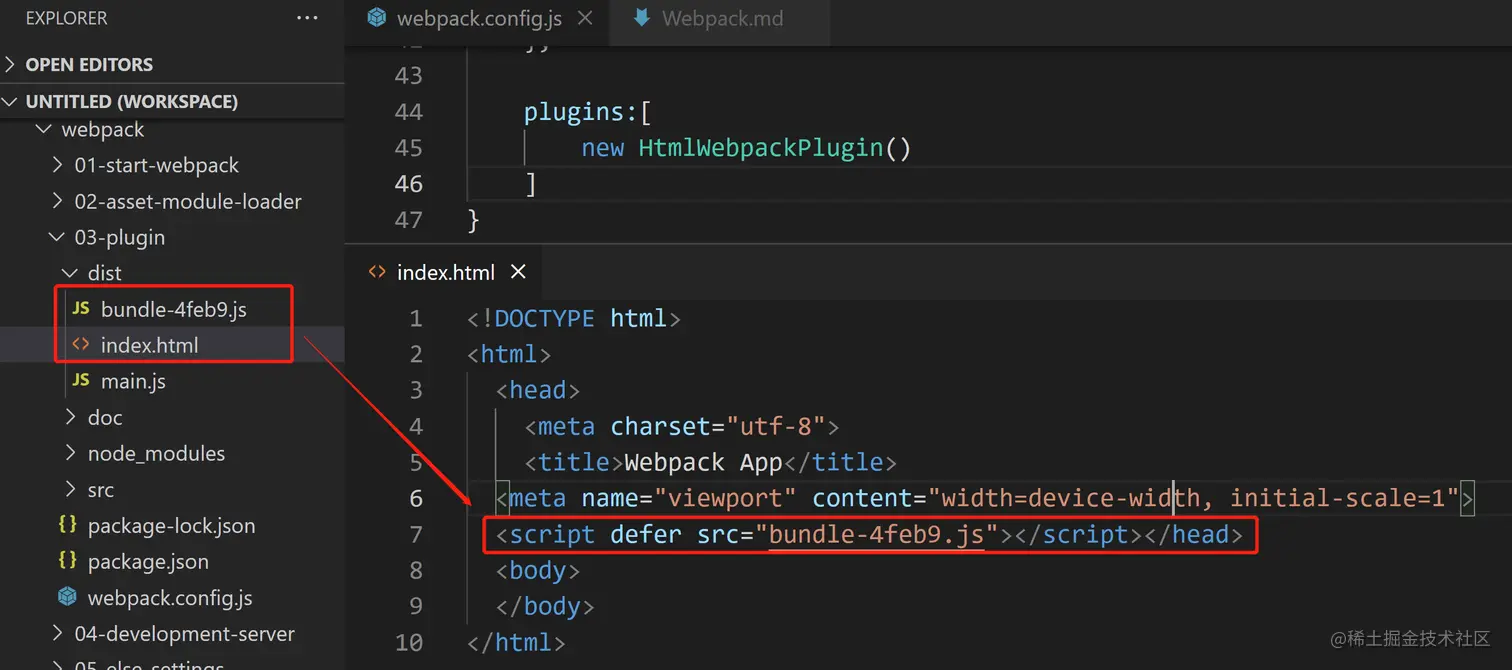Expand the 02-asset-module-loader folder
This screenshot has width=1512, height=670.
click(57, 201)
